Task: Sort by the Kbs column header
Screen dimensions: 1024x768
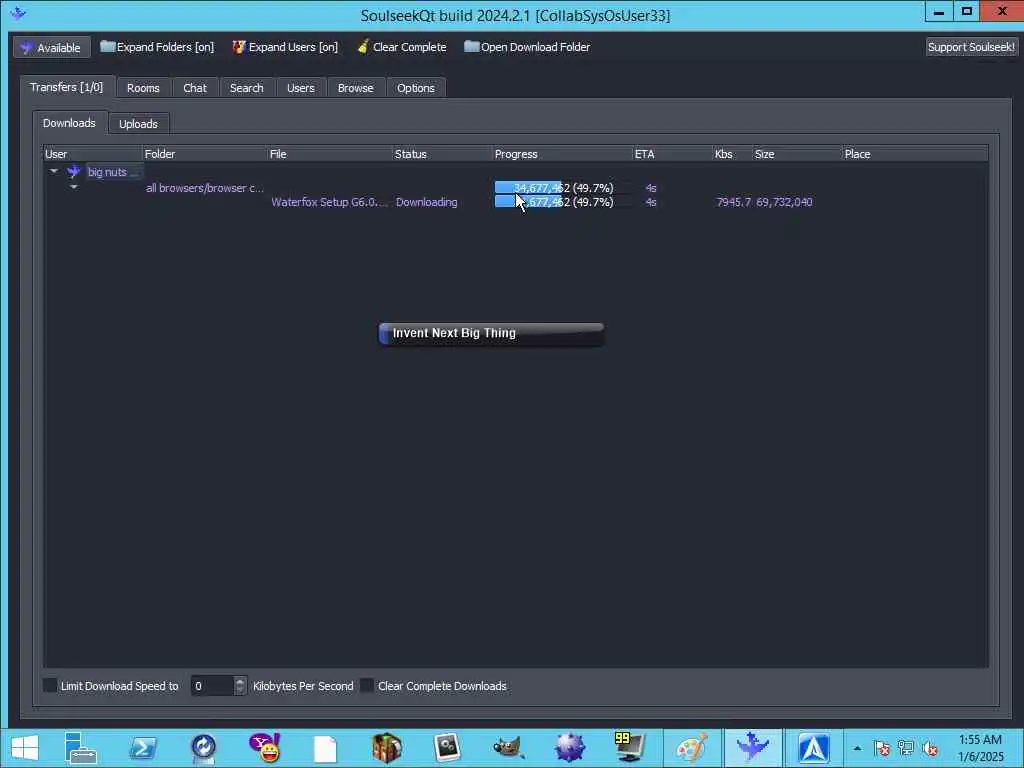Action: [733, 154]
